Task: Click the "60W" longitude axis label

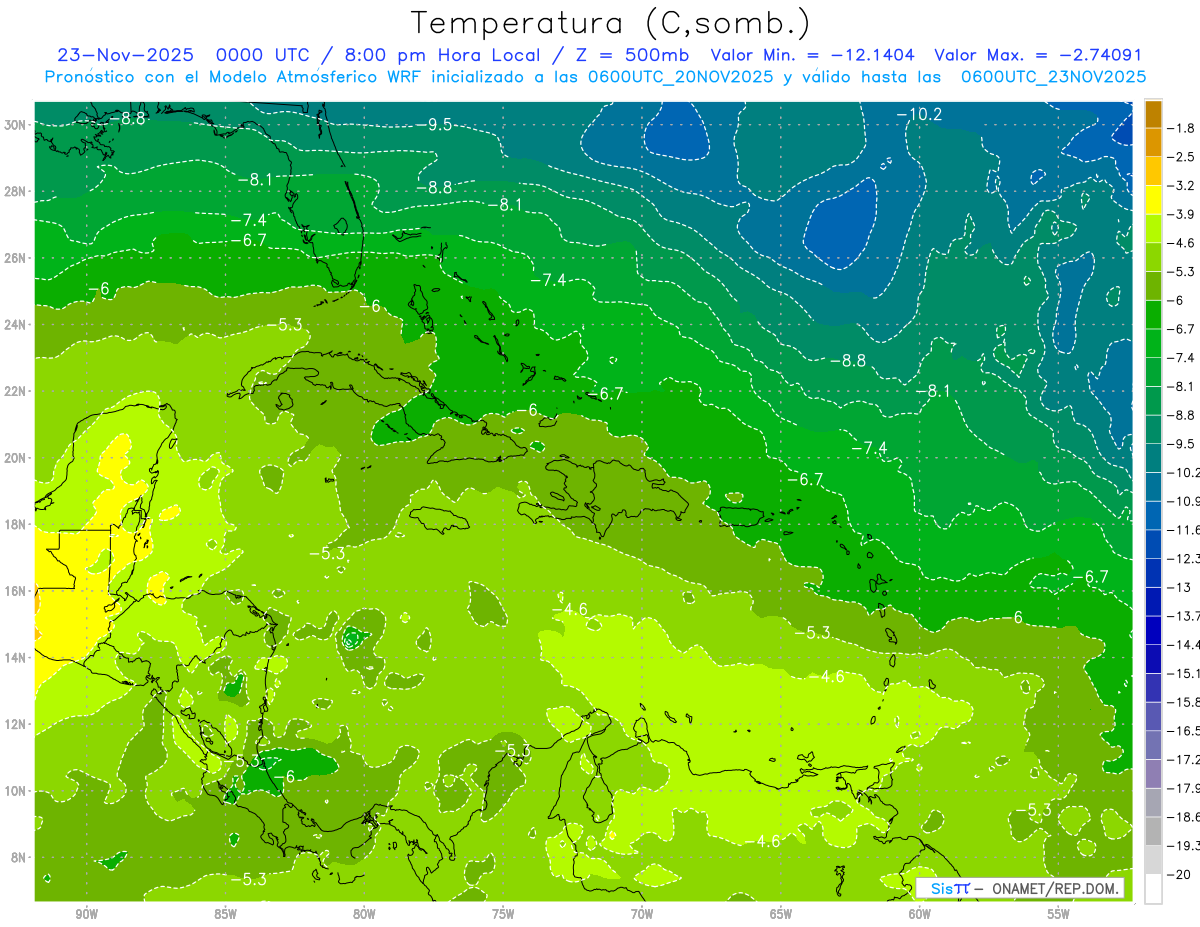Action: [920, 914]
